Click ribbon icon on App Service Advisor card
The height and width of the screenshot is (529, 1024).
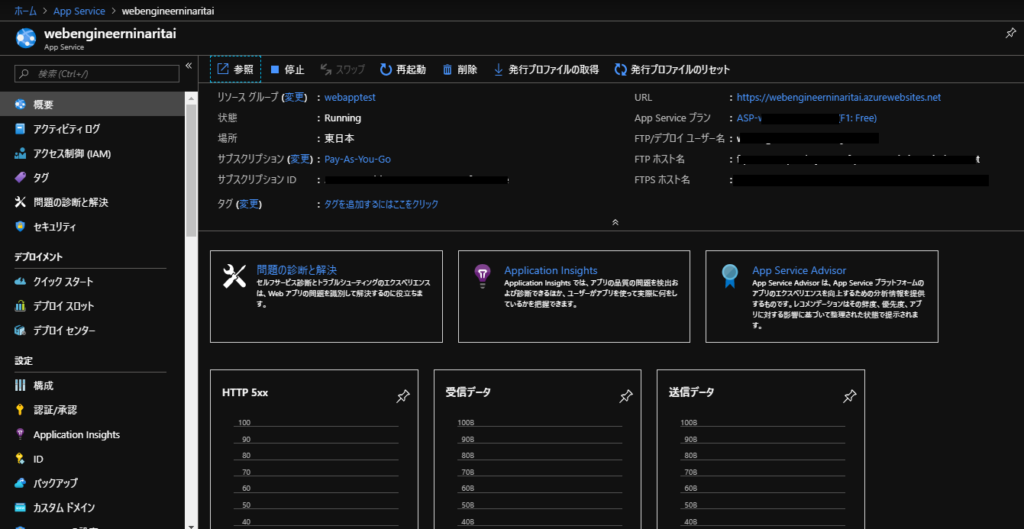[x=729, y=277]
